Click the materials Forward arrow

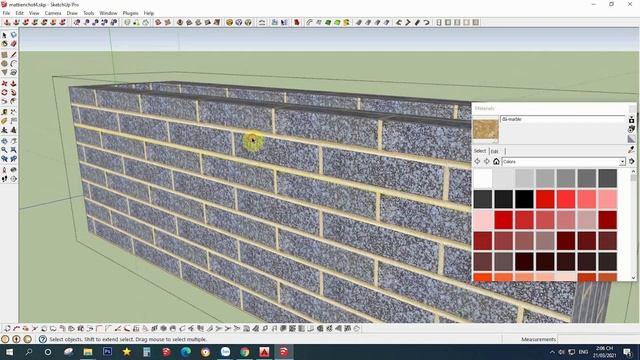(487, 162)
